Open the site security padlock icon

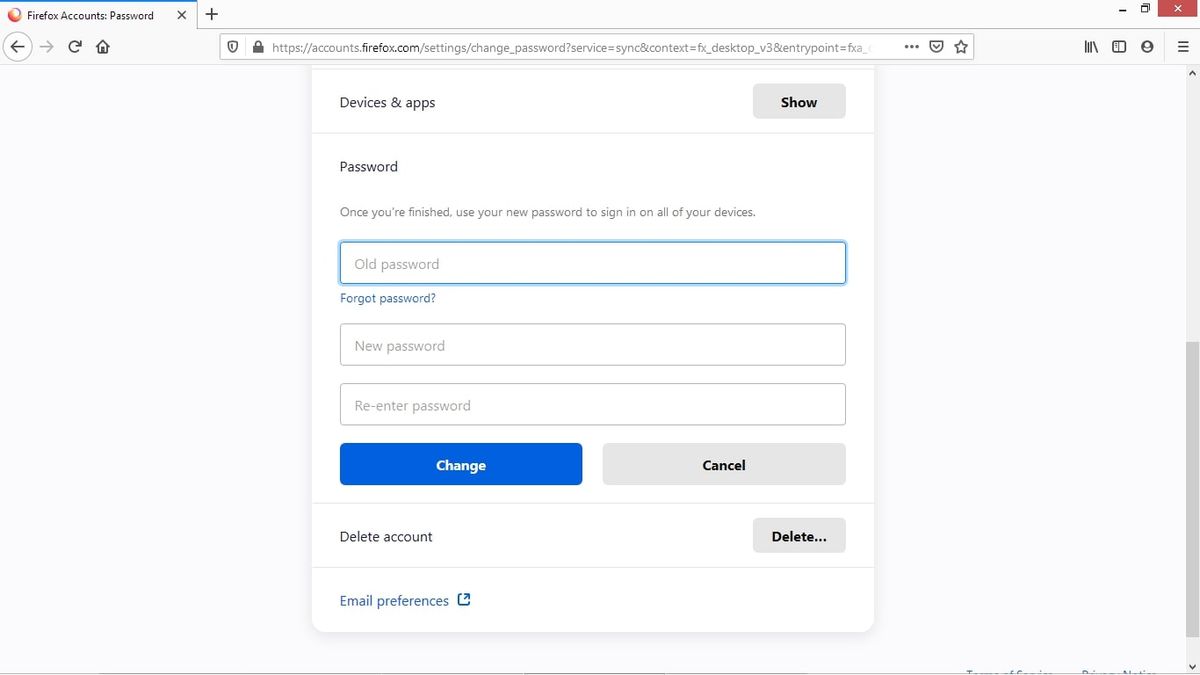tap(257, 46)
